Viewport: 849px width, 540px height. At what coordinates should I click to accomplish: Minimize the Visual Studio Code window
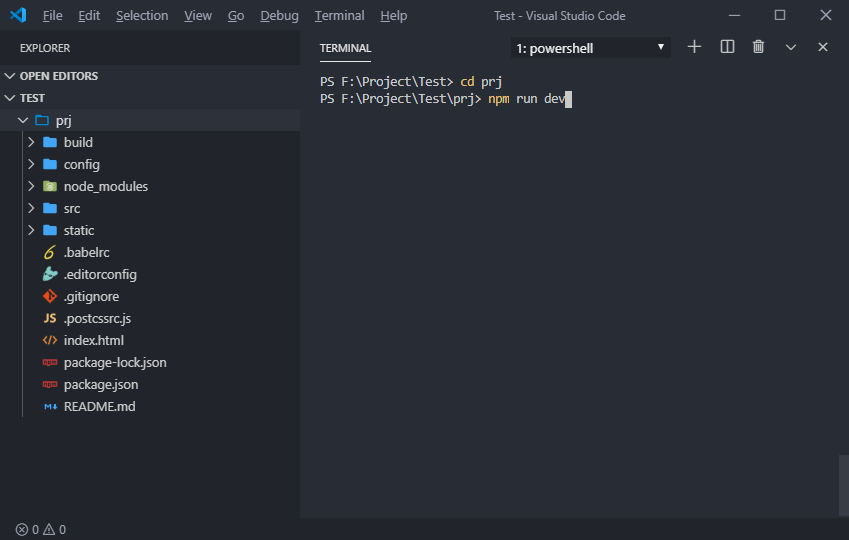(734, 15)
